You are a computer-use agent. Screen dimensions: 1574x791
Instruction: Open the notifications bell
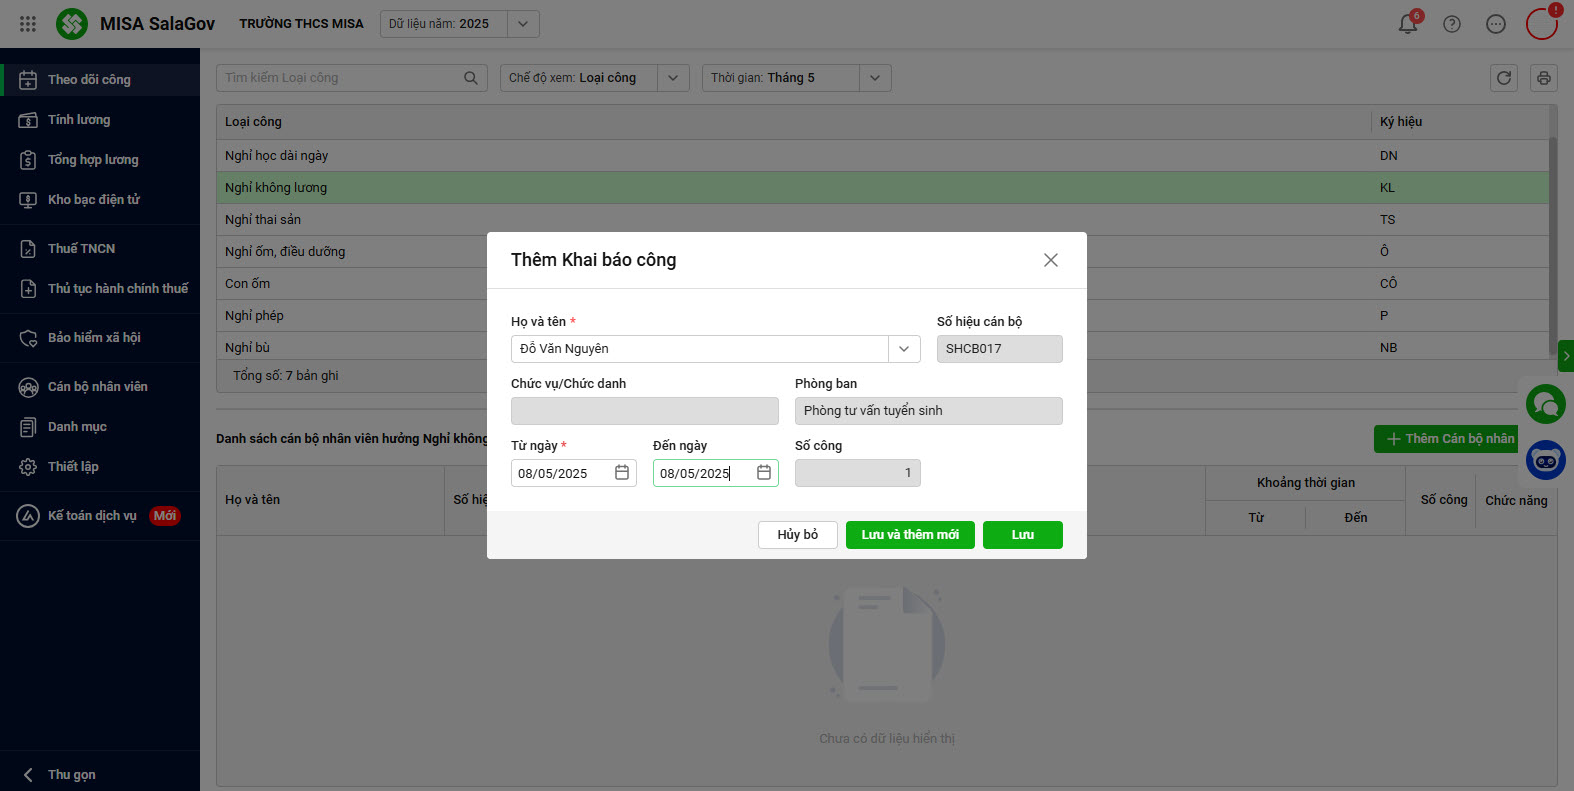1408,24
